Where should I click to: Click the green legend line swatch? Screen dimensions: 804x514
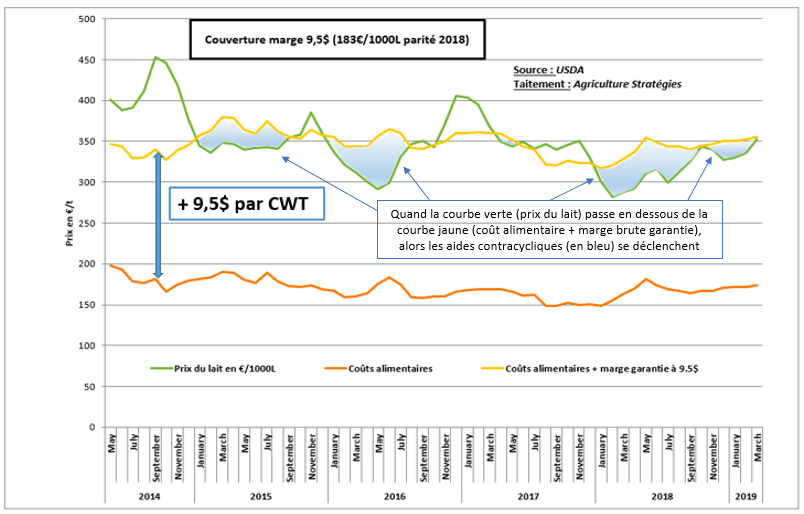coord(162,368)
